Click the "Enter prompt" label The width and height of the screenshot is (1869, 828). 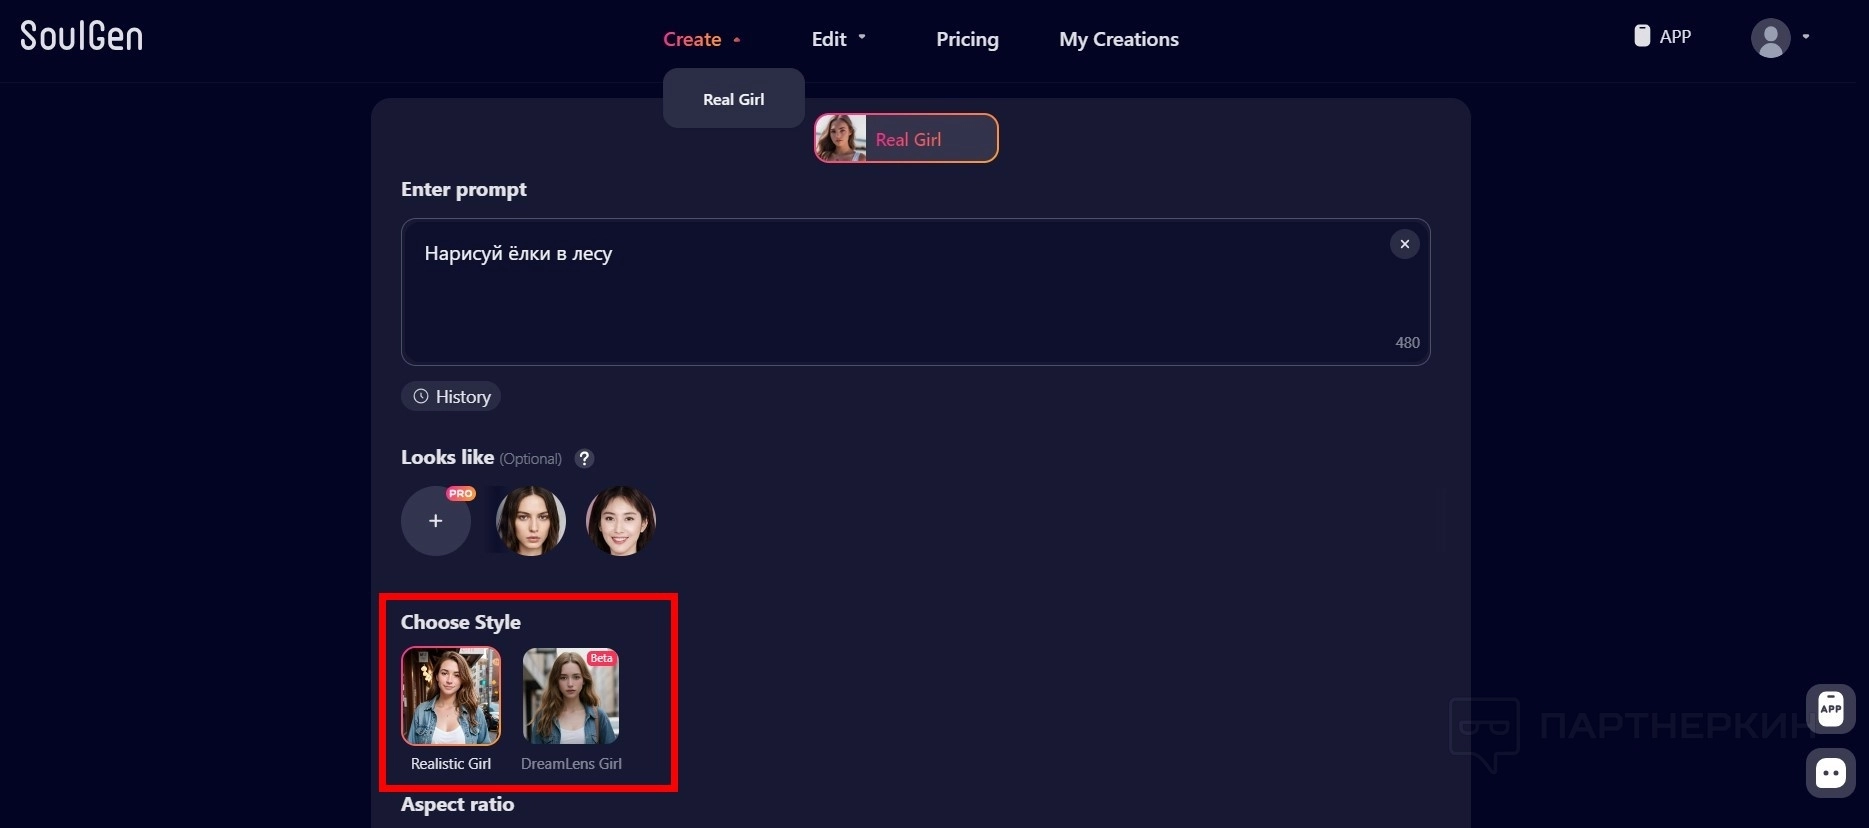tap(464, 189)
